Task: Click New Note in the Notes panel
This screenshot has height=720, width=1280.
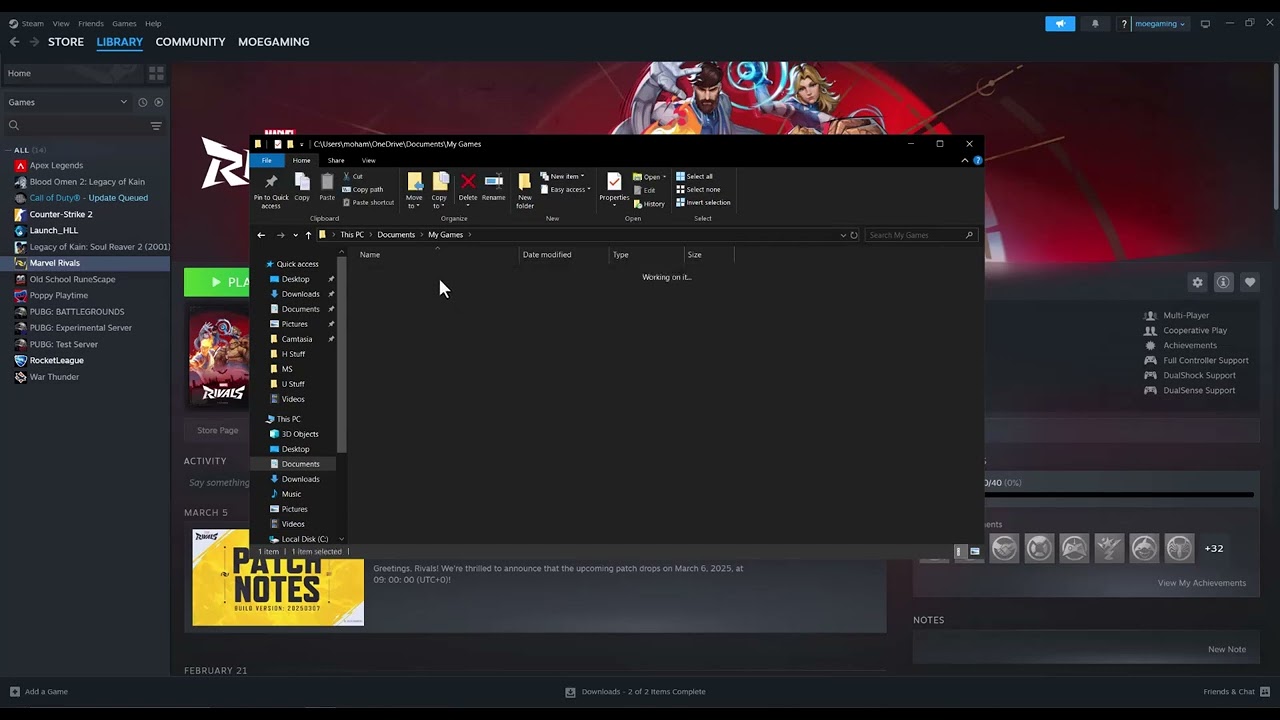Action: point(1227,649)
